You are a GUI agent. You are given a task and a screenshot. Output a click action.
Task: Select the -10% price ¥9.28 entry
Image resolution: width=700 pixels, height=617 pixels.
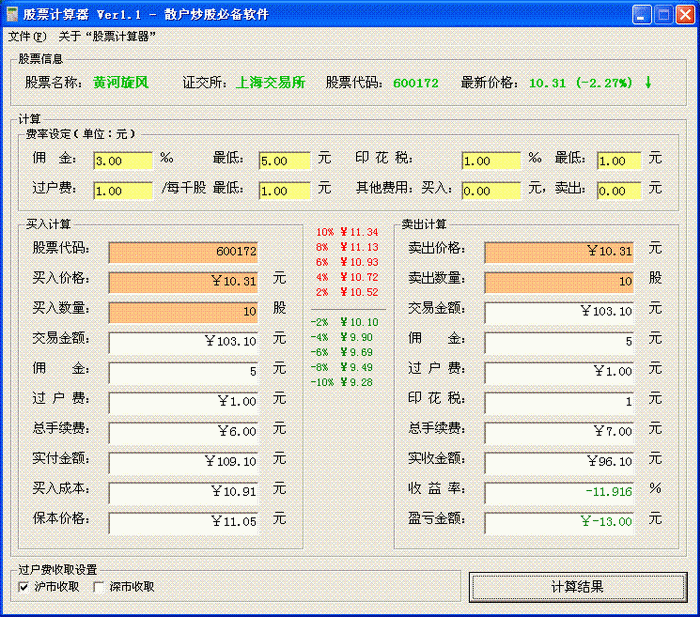click(347, 382)
